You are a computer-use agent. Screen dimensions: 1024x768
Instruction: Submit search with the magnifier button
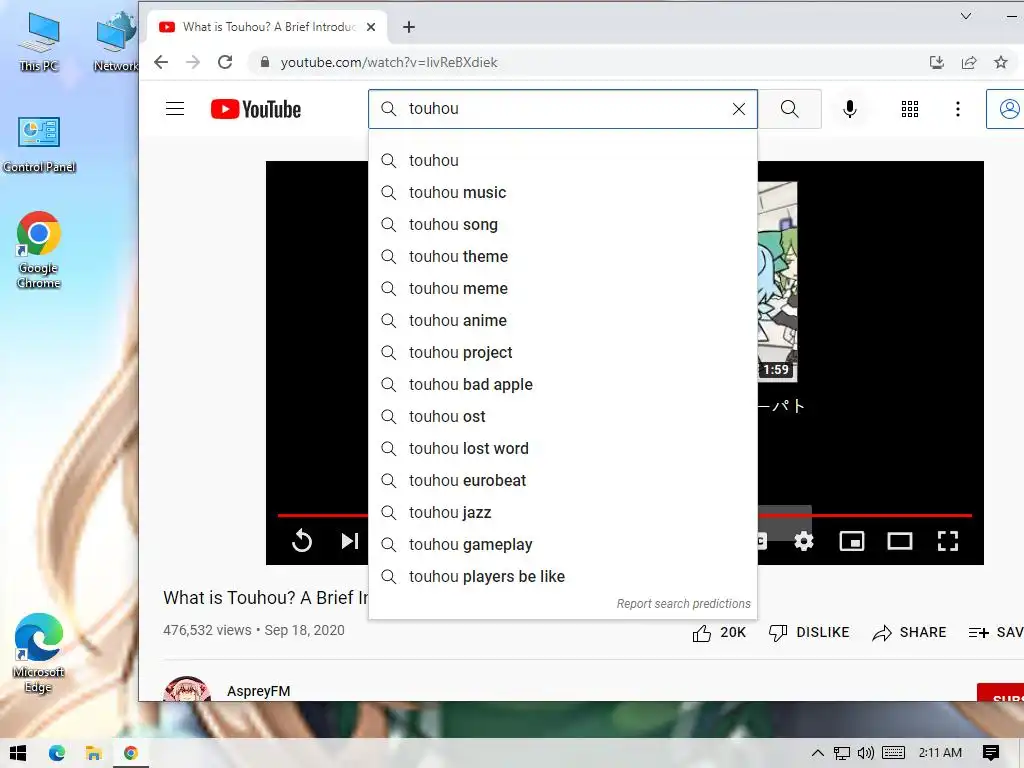pos(790,109)
